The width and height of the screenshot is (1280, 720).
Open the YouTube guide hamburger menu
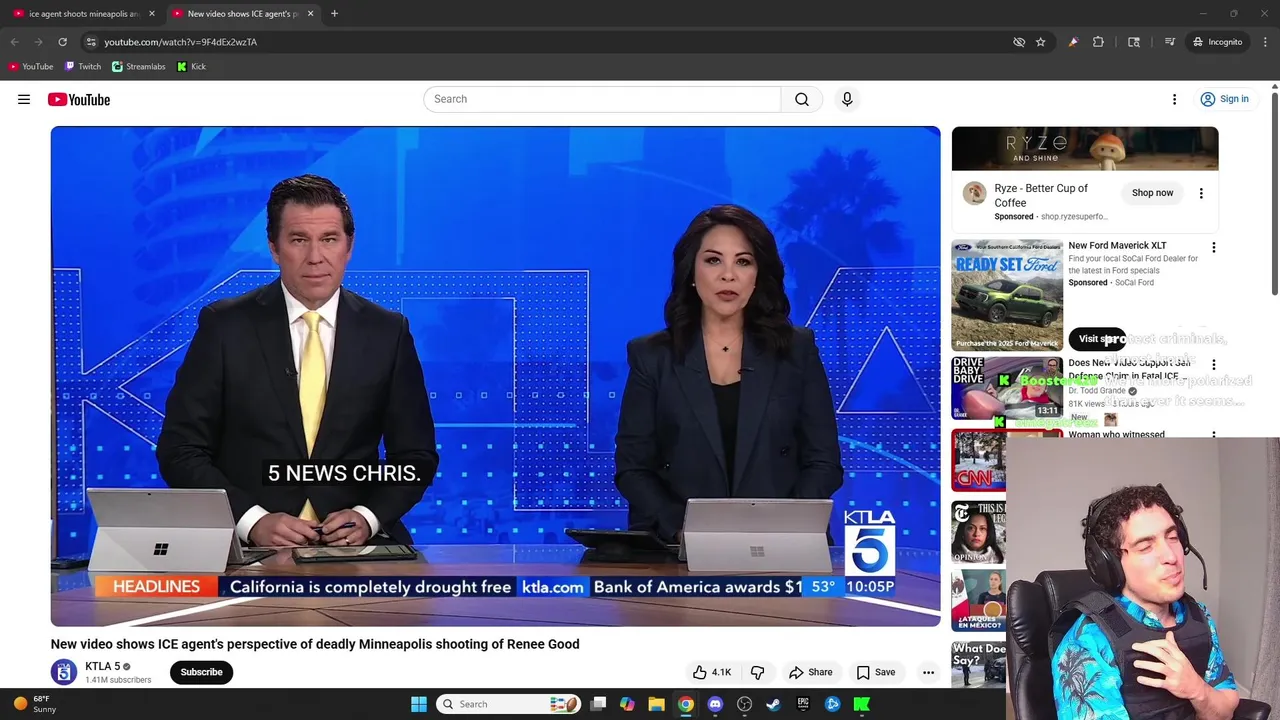tap(24, 99)
